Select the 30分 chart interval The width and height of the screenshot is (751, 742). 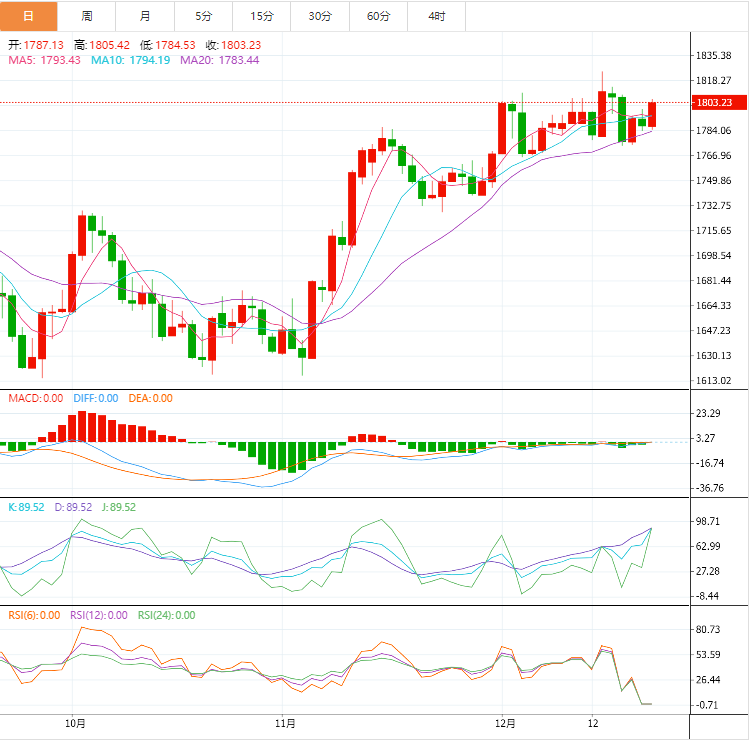(320, 16)
